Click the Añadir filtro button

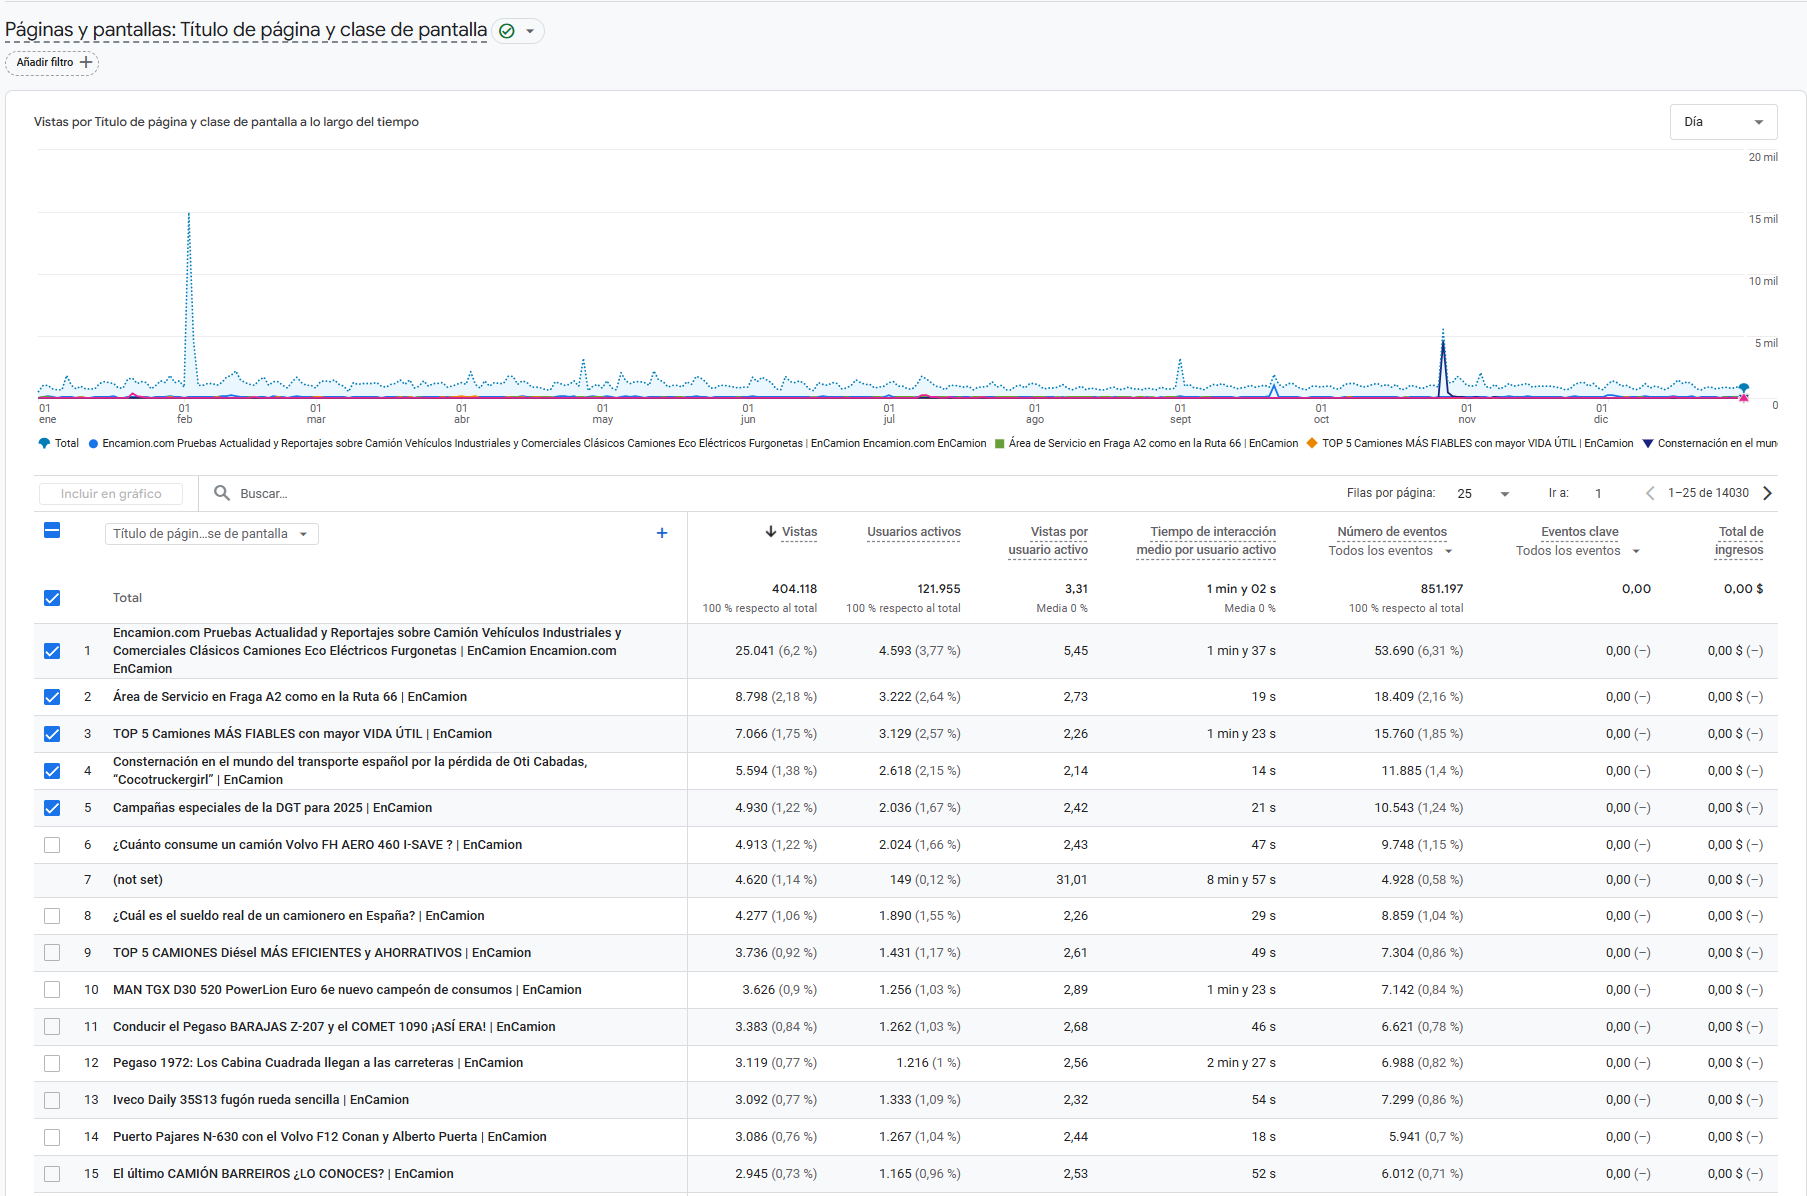(52, 62)
